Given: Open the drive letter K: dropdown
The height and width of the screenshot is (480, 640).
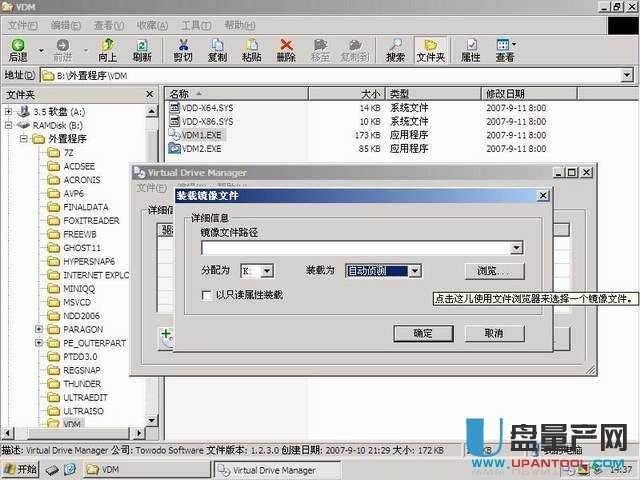Looking at the screenshot, I should click(x=267, y=271).
